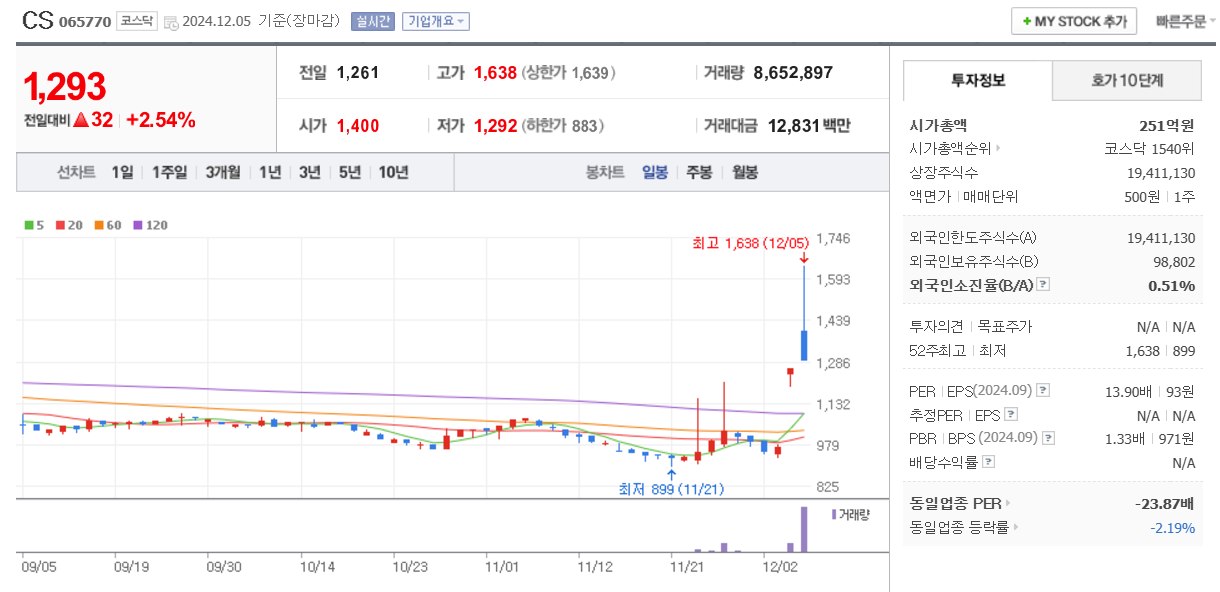Switch to the 호가 10단계 tab

(1126, 80)
